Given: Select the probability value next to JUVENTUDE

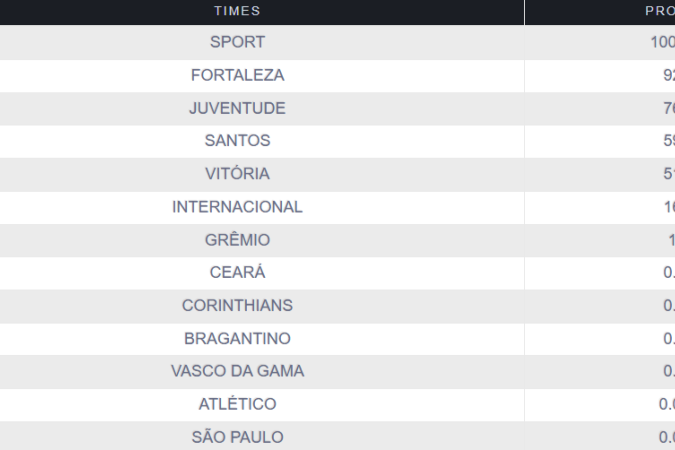Looking at the screenshot, I should (666, 108).
